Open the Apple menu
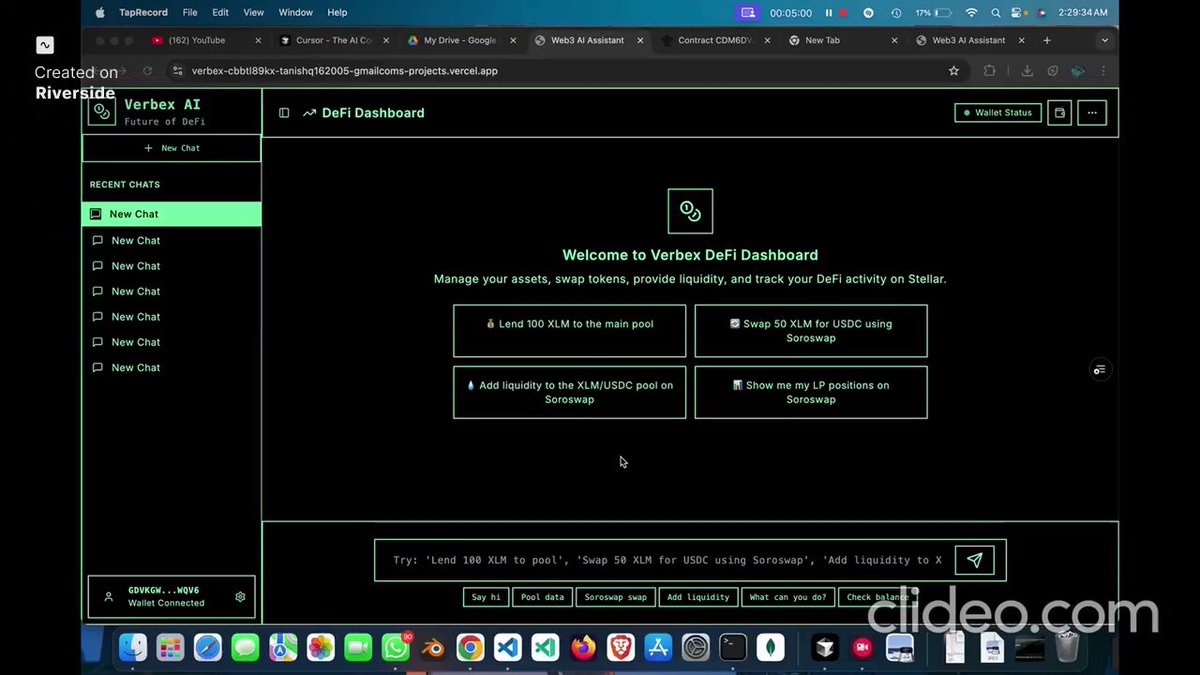Image resolution: width=1200 pixels, height=675 pixels. (x=99, y=12)
